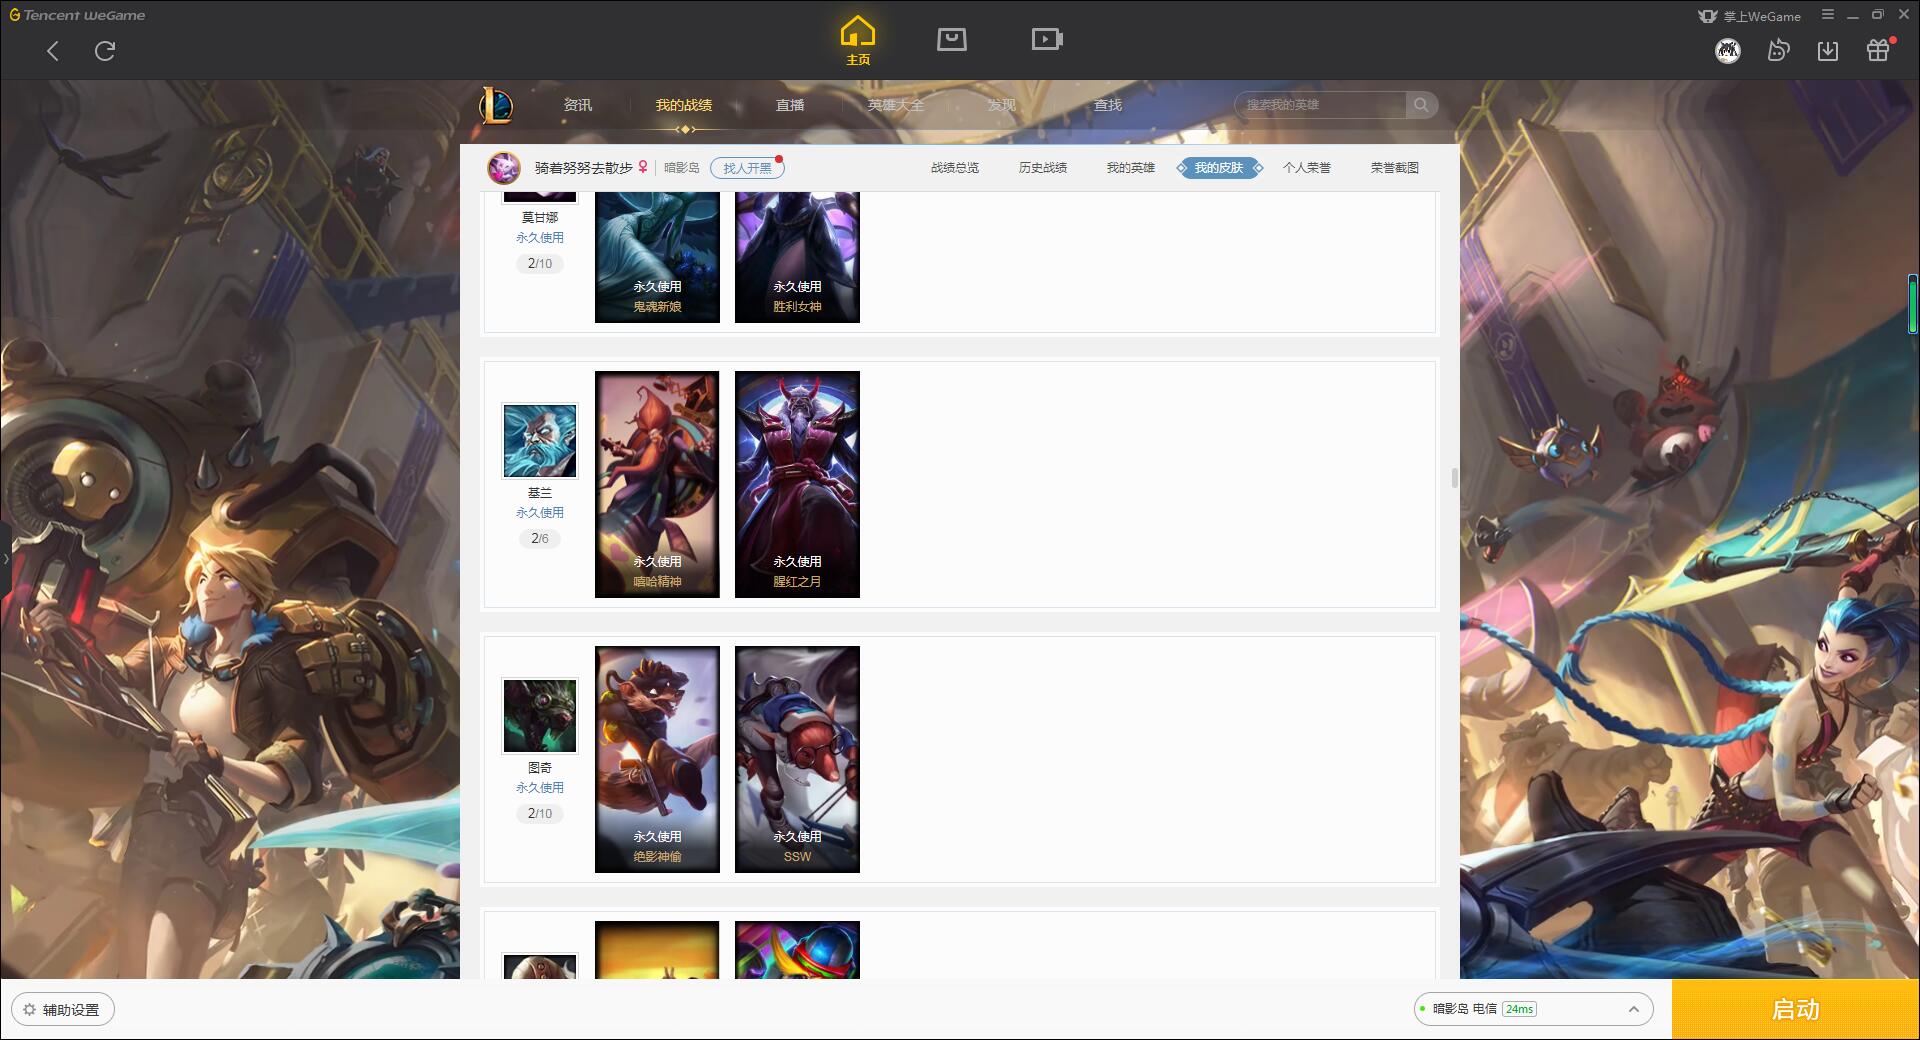Open the gift box icon
1920x1040 pixels.
click(1878, 50)
